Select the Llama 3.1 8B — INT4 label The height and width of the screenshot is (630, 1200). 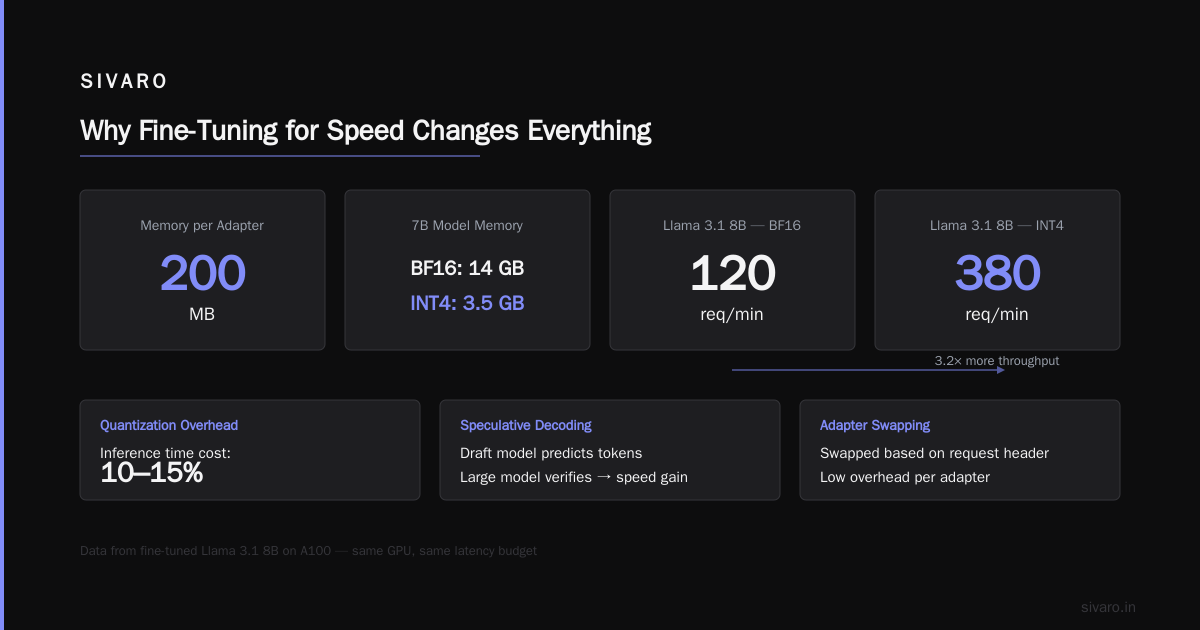(997, 226)
